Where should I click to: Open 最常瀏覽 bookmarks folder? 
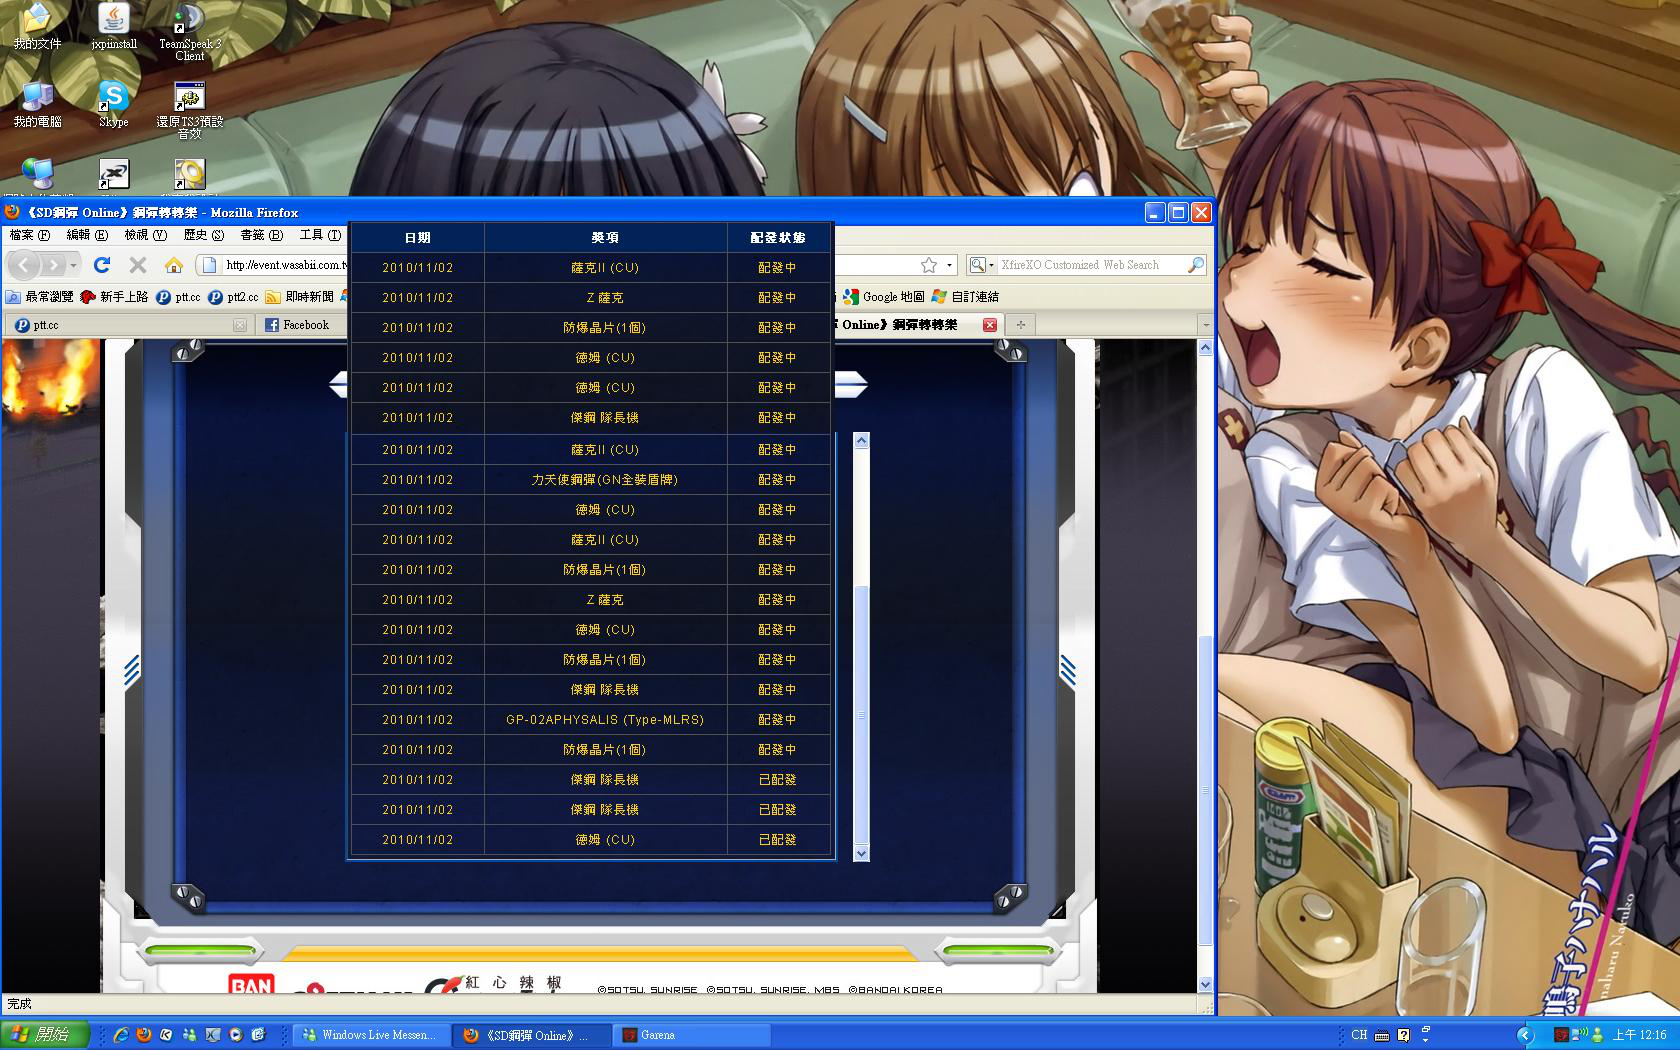point(39,297)
